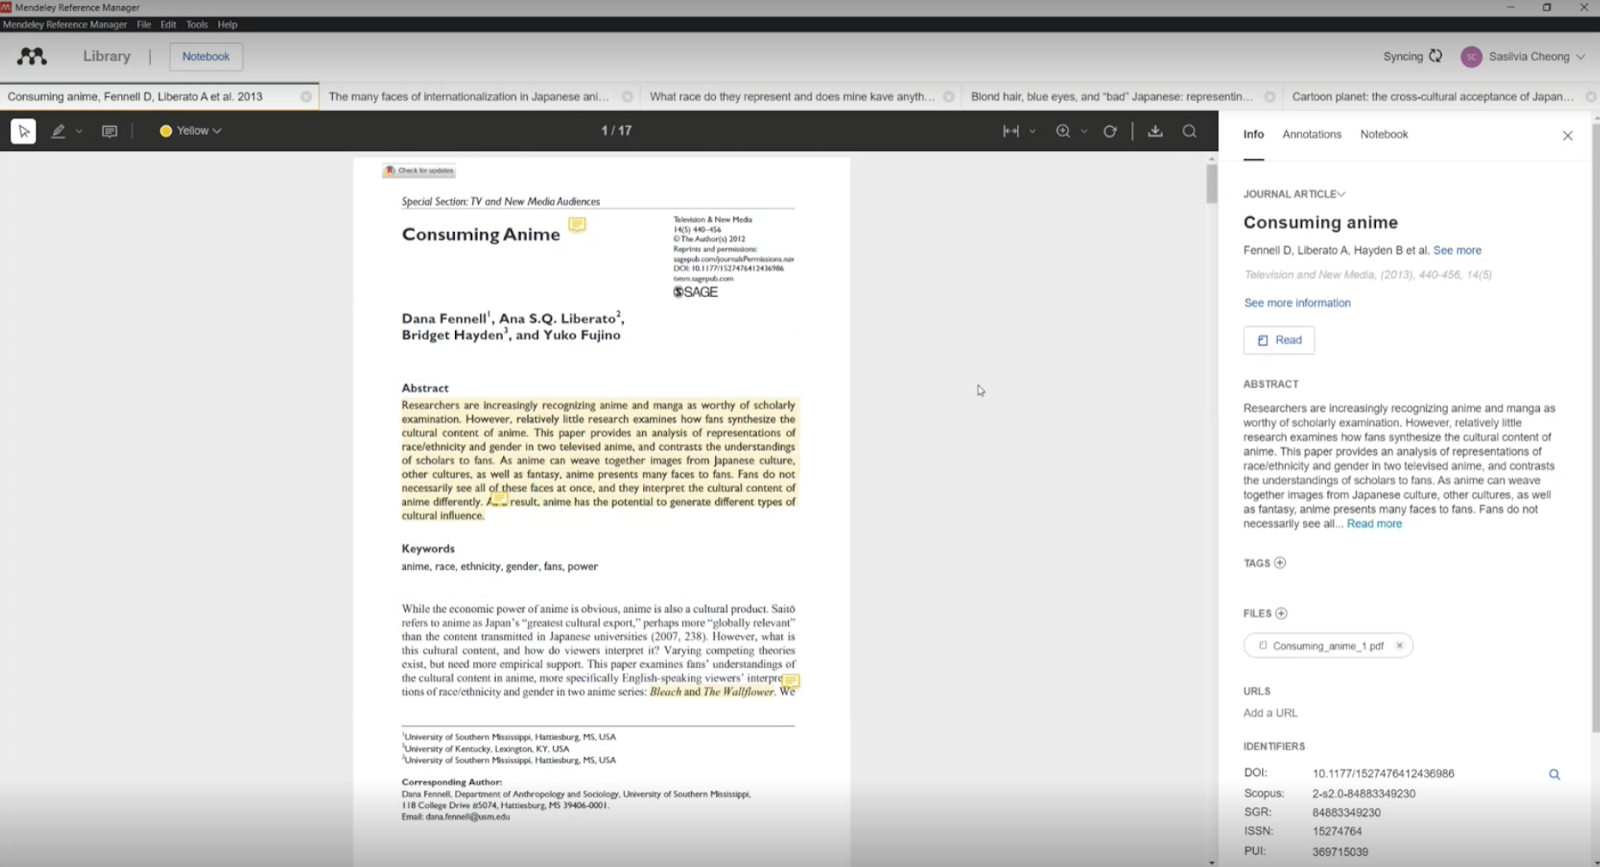
Task: Open the Edit menu
Action: (168, 24)
